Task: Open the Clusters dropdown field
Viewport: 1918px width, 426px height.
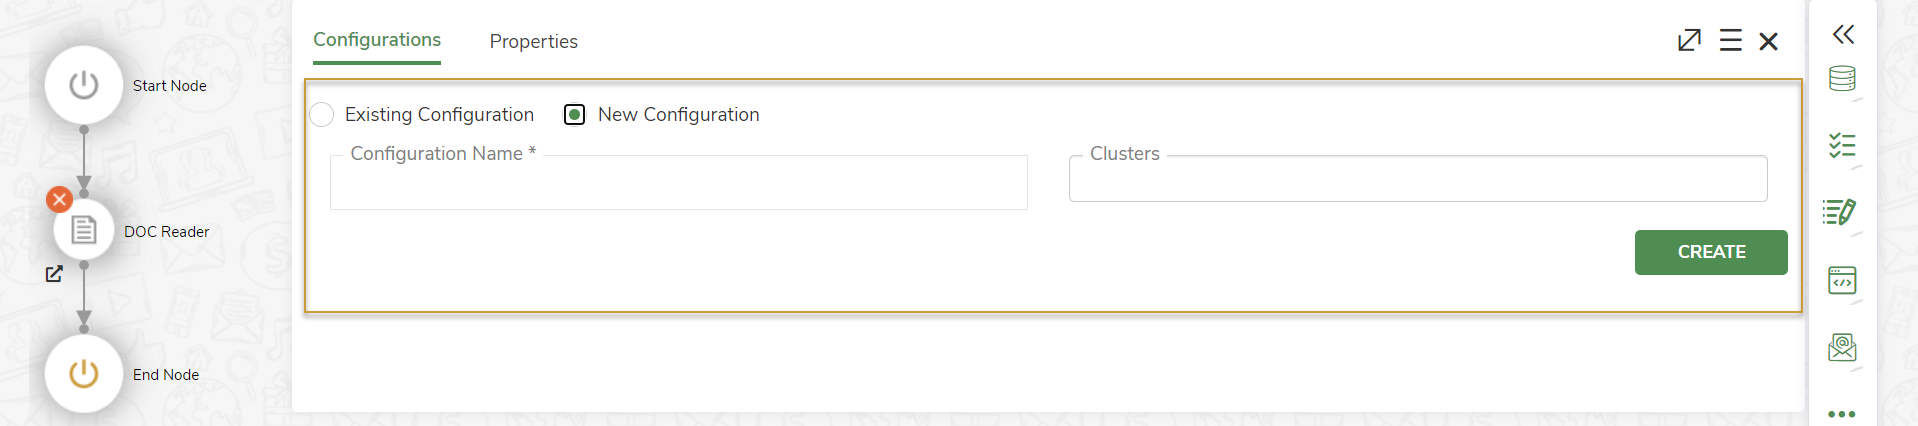Action: click(1417, 180)
